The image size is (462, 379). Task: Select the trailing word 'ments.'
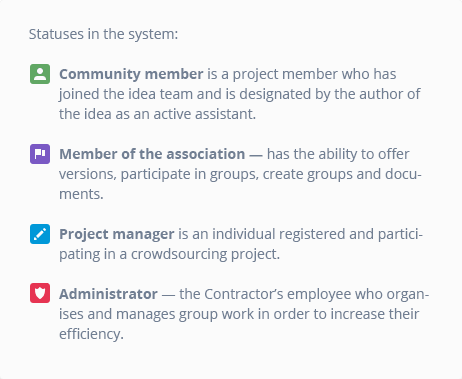click(81, 194)
